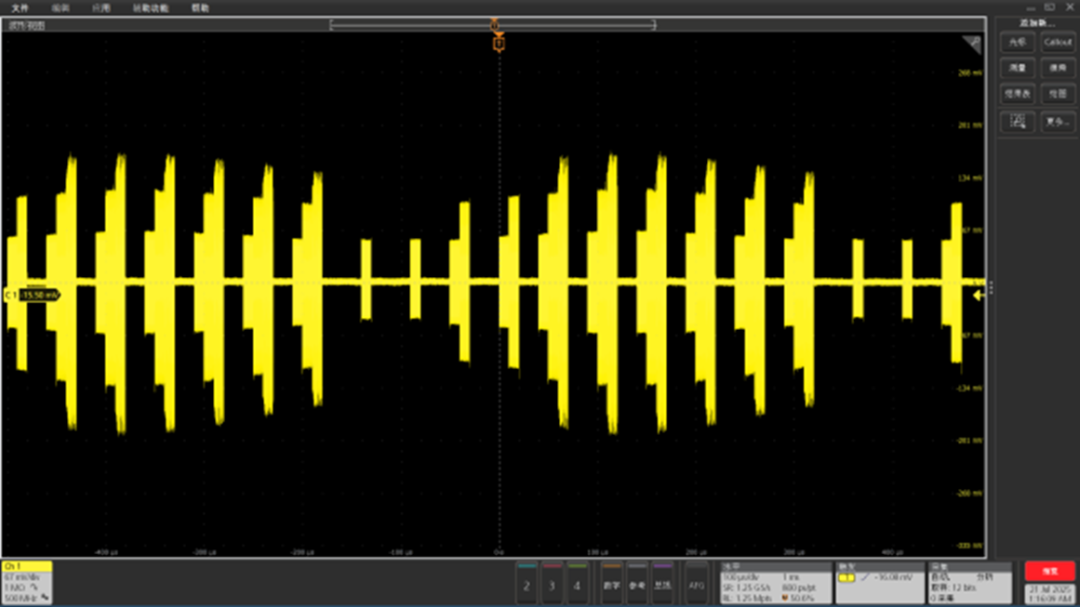Open the Acquisition settings badge (采集)

pos(970,584)
